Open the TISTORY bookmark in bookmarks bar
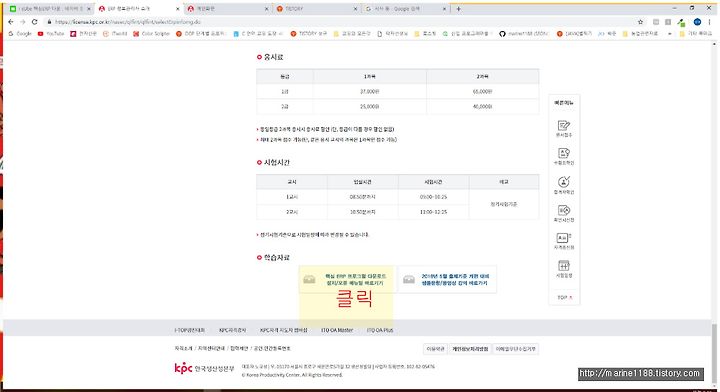 pos(309,34)
